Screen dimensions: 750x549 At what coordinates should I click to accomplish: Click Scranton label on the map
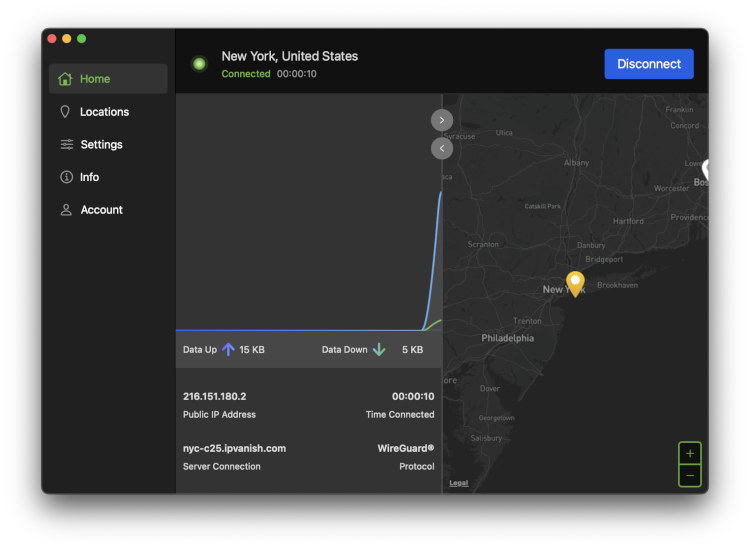click(x=483, y=244)
